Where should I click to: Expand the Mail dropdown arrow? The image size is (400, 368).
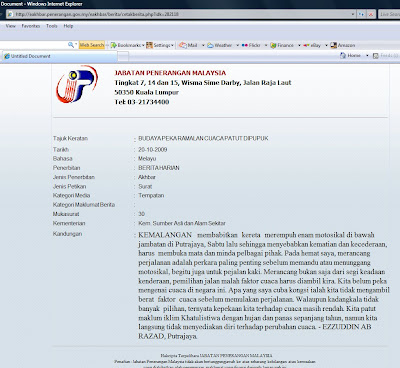203,45
